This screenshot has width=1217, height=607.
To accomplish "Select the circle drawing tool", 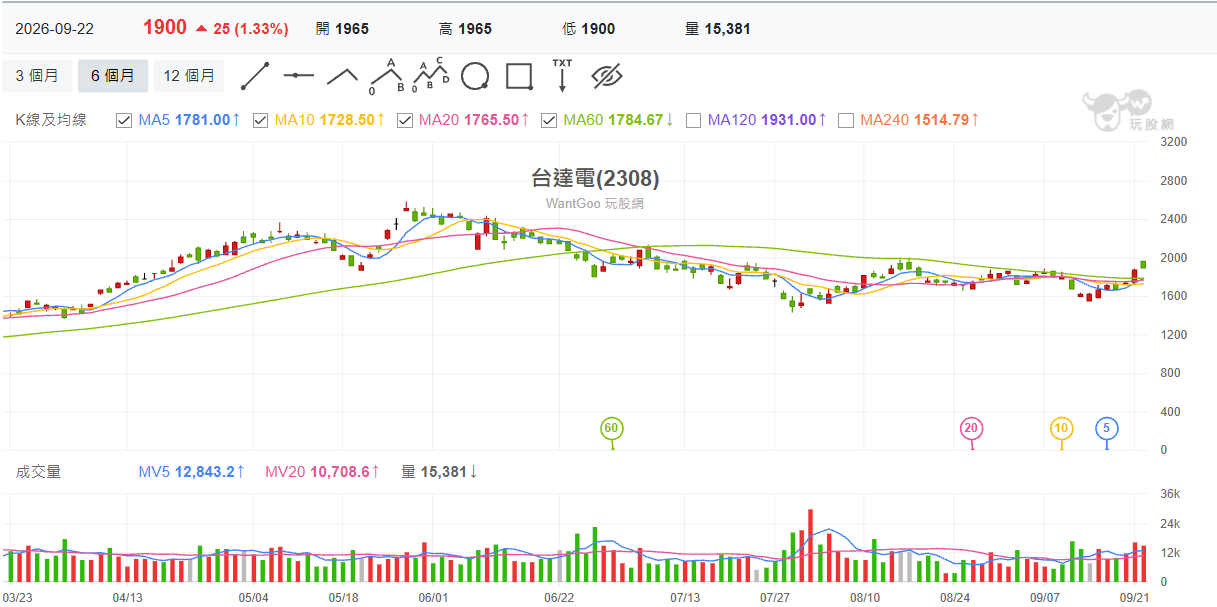I will point(475,76).
